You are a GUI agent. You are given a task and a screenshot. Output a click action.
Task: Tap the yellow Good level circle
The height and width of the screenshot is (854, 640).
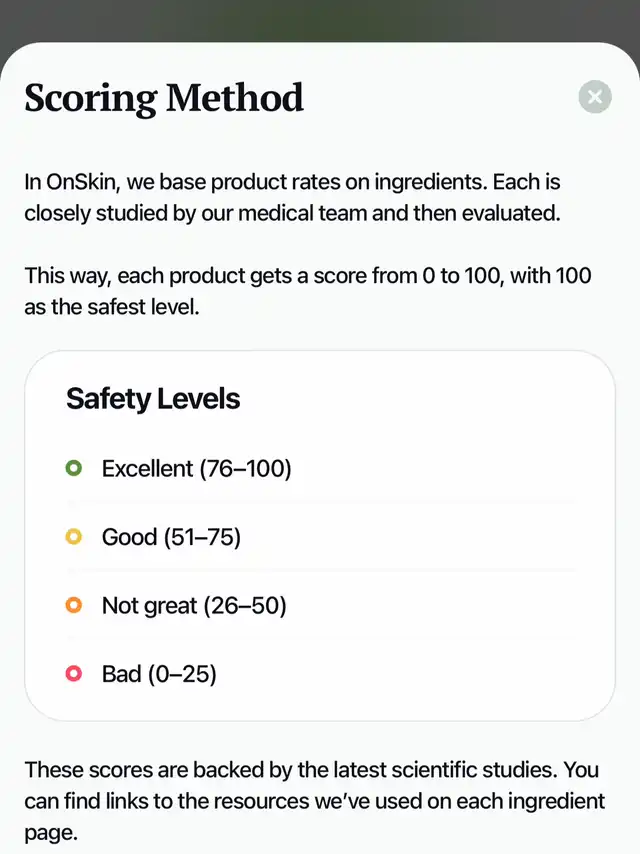click(x=73, y=537)
